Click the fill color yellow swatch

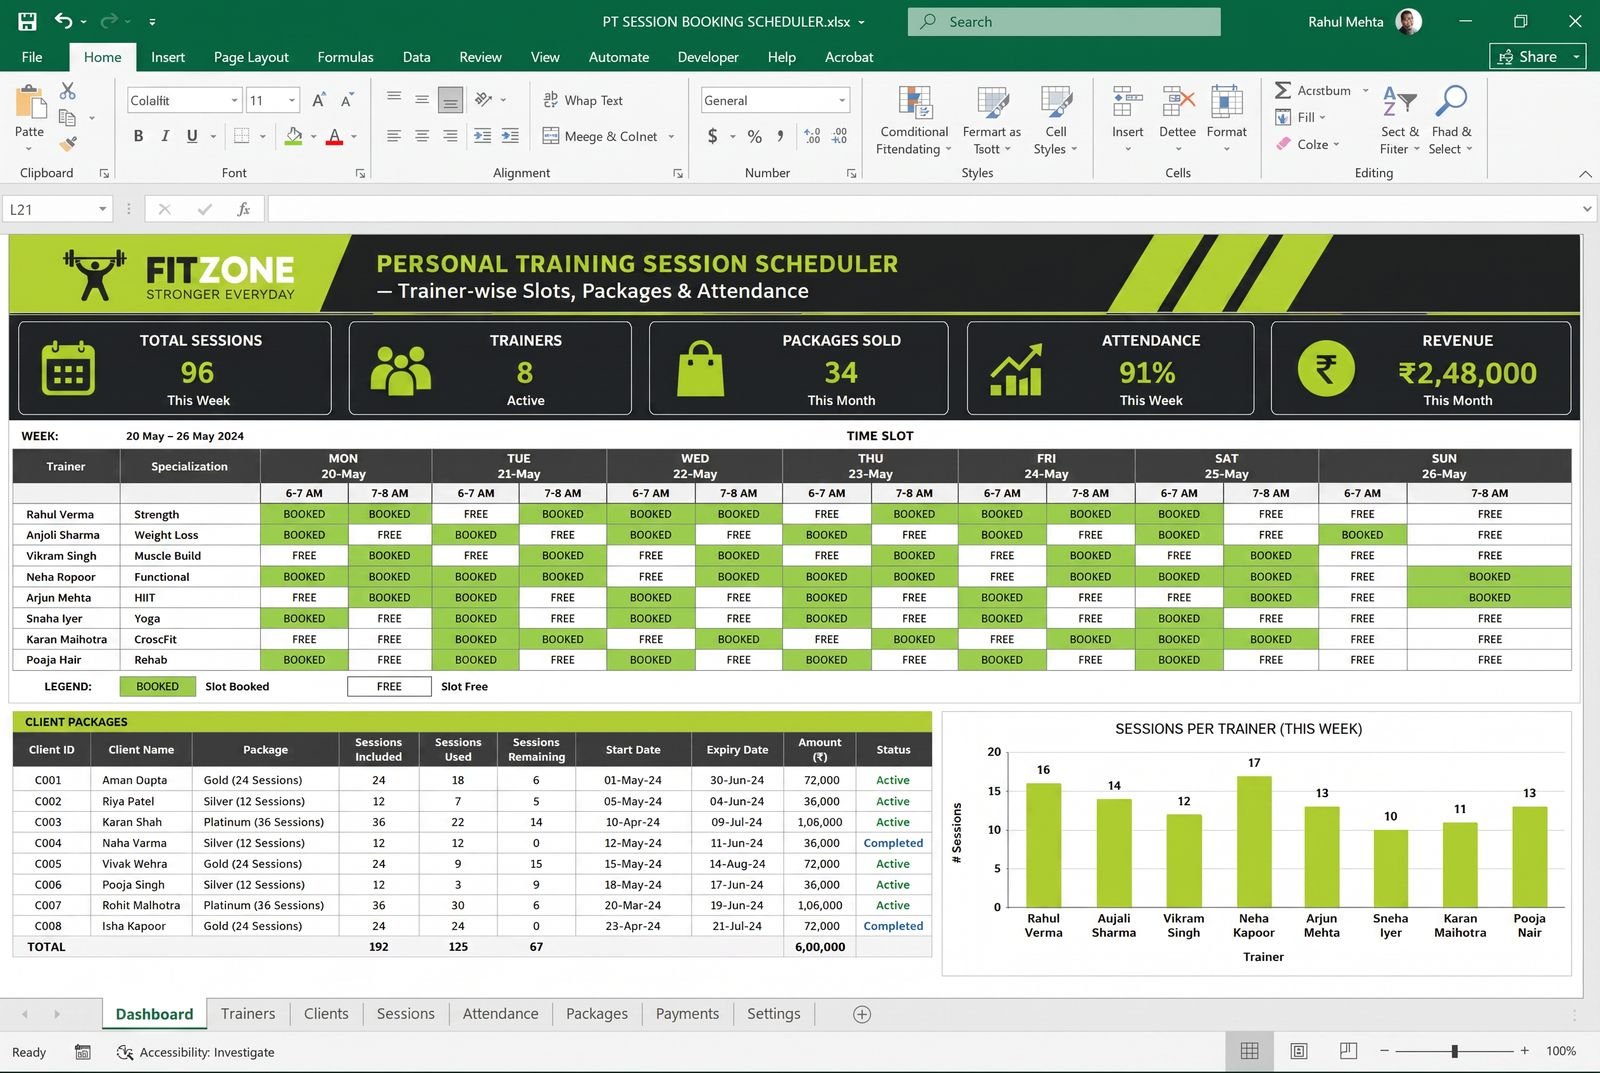click(x=294, y=136)
